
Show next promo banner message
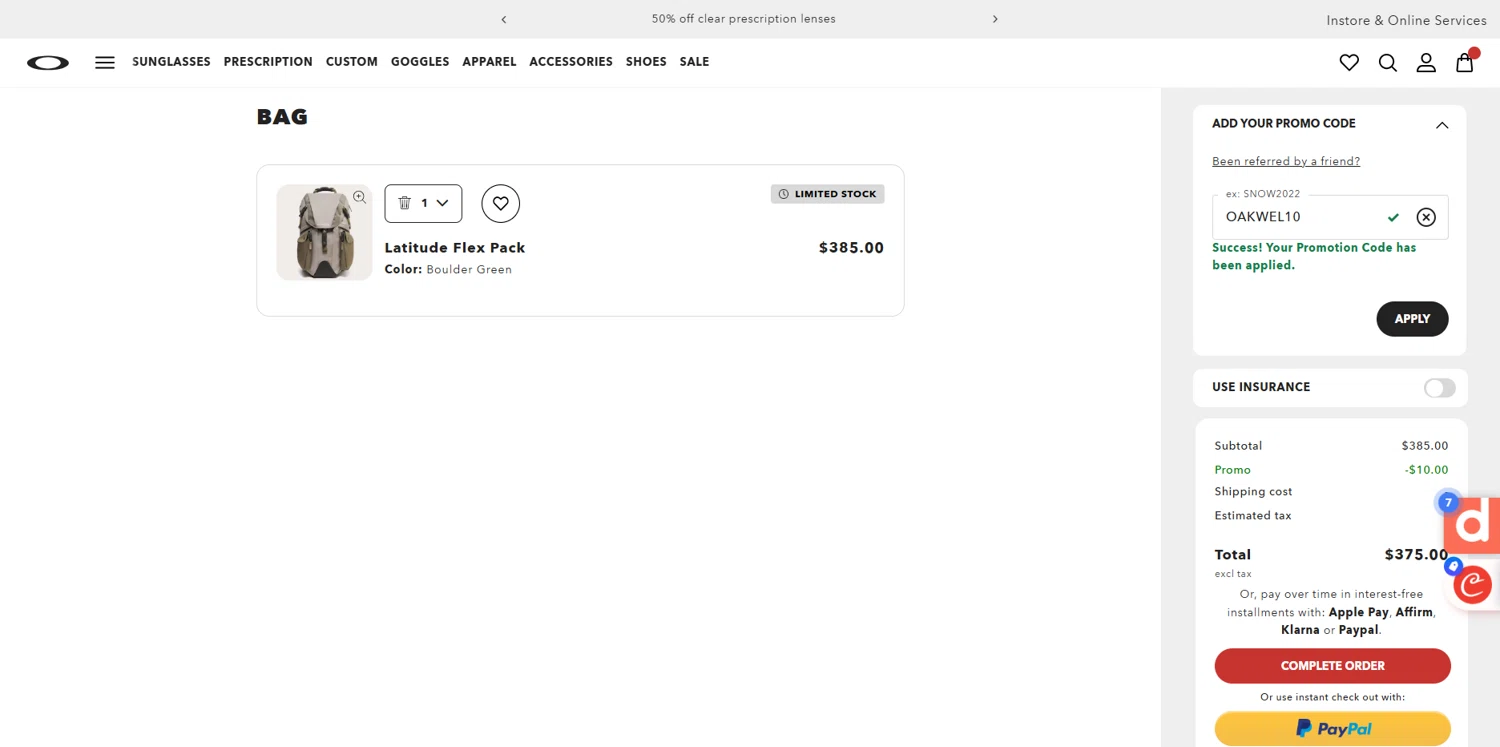click(995, 19)
